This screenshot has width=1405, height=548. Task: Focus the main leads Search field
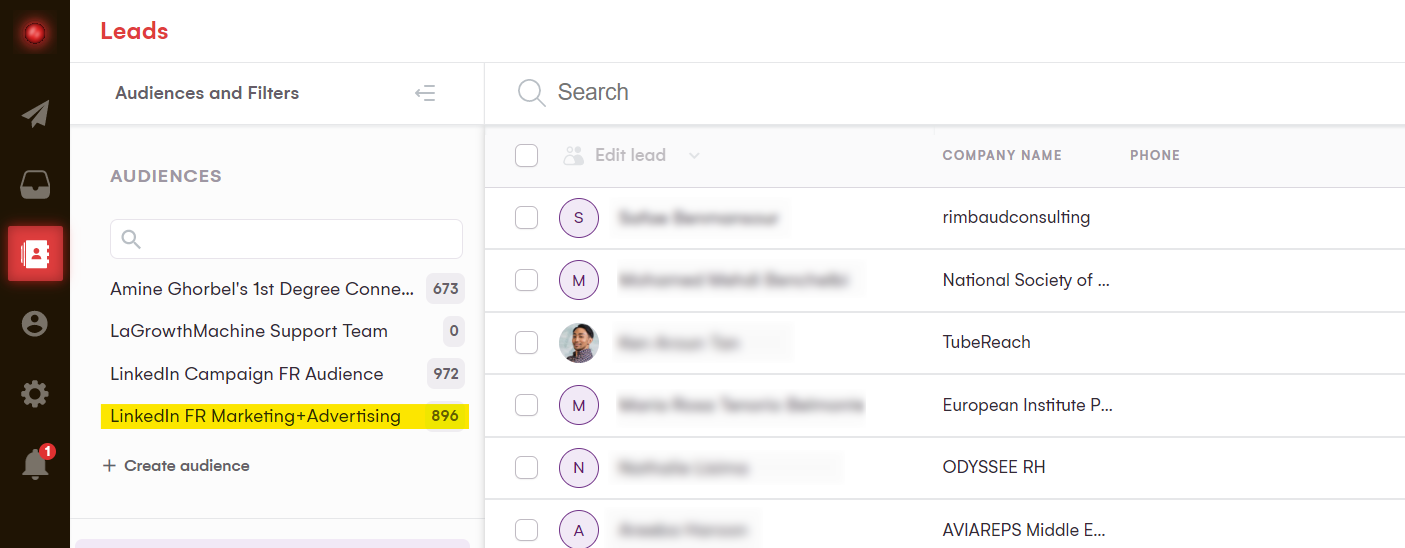800,92
